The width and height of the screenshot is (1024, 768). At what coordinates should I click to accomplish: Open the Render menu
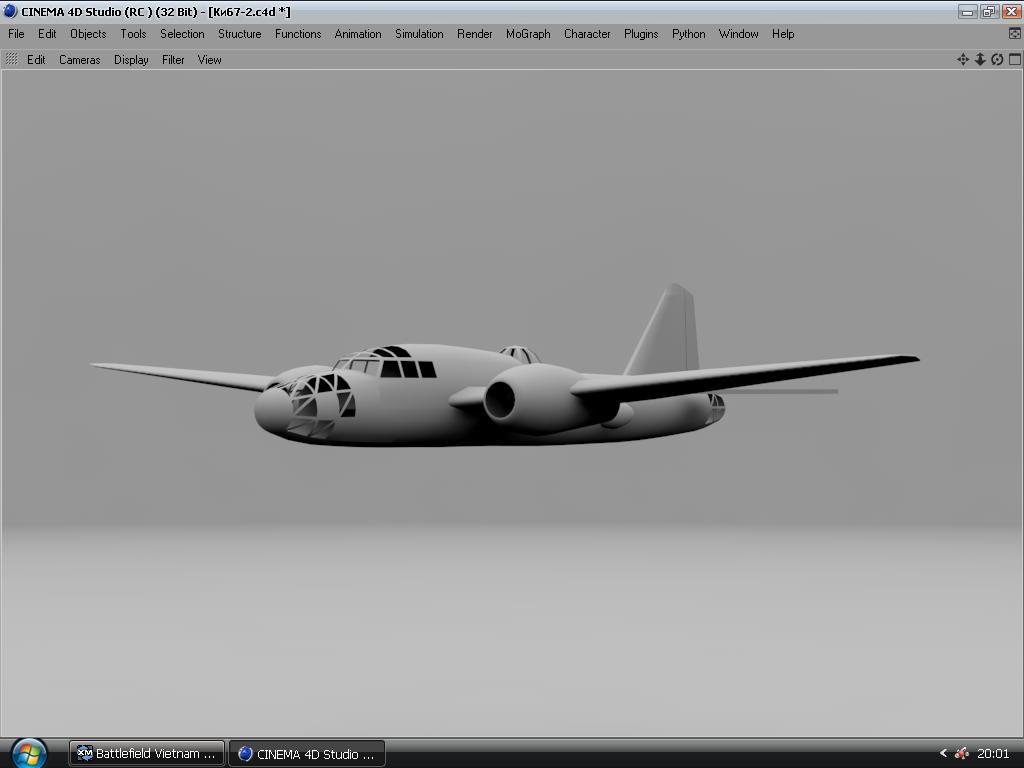point(474,34)
